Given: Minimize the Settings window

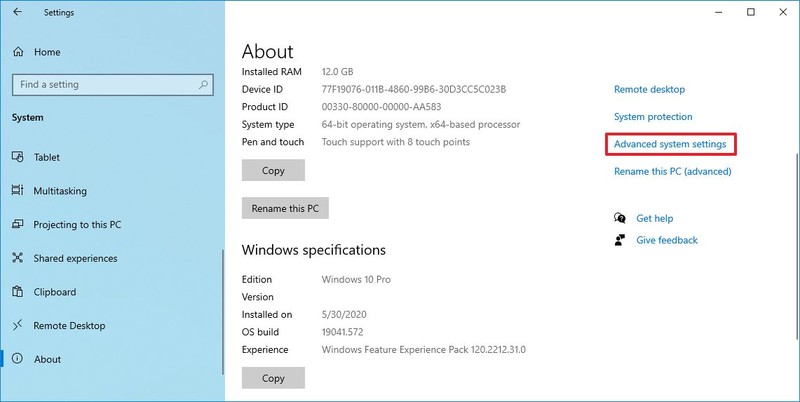Looking at the screenshot, I should point(719,12).
